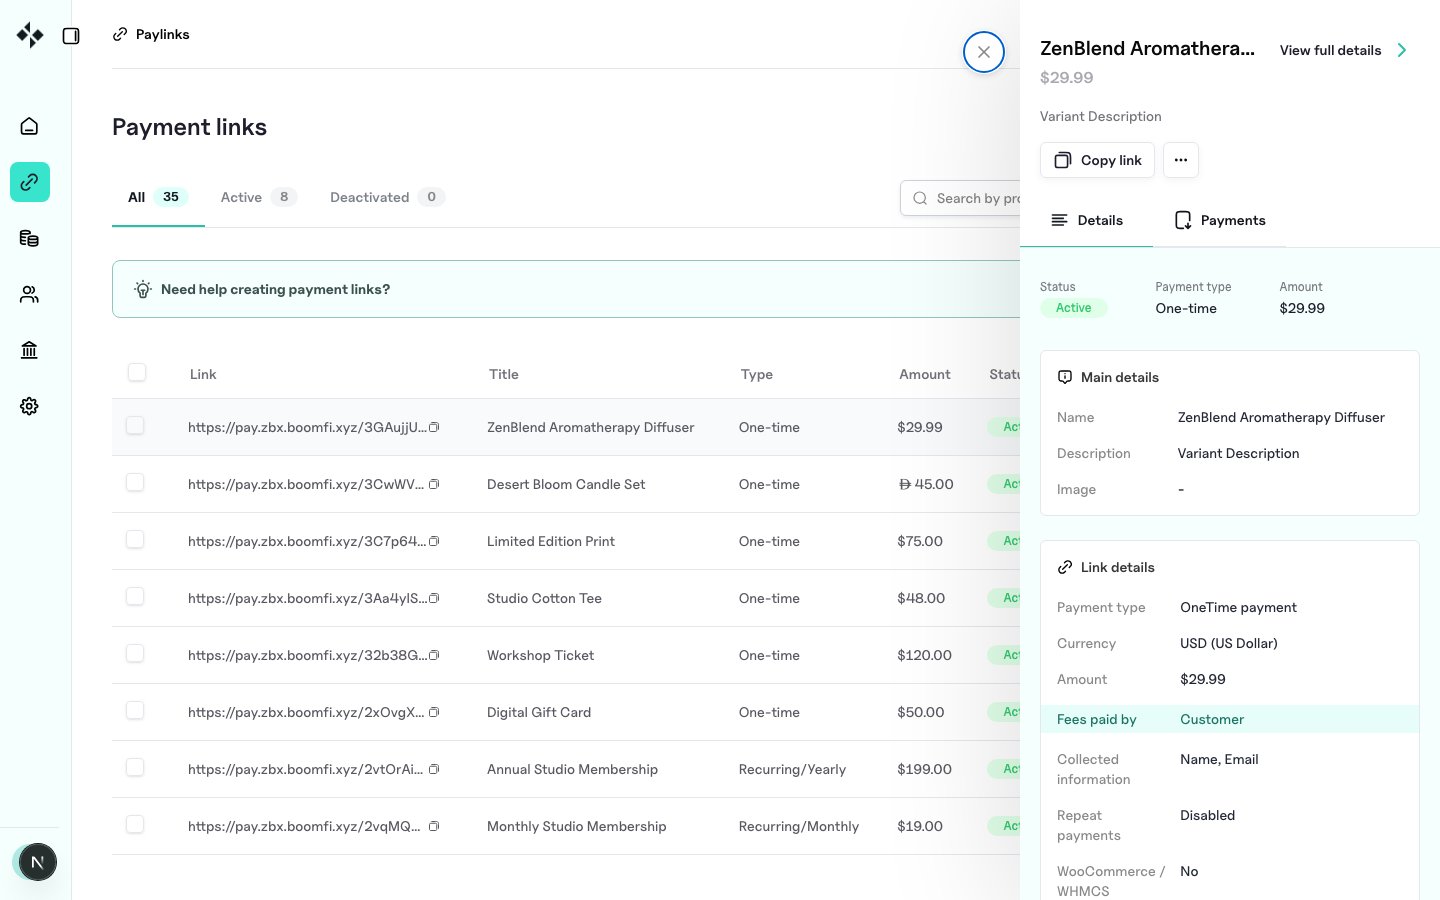Viewport: 1440px width, 900px height.
Task: Check the Workshop Ticket row checkbox
Action: [x=135, y=653]
